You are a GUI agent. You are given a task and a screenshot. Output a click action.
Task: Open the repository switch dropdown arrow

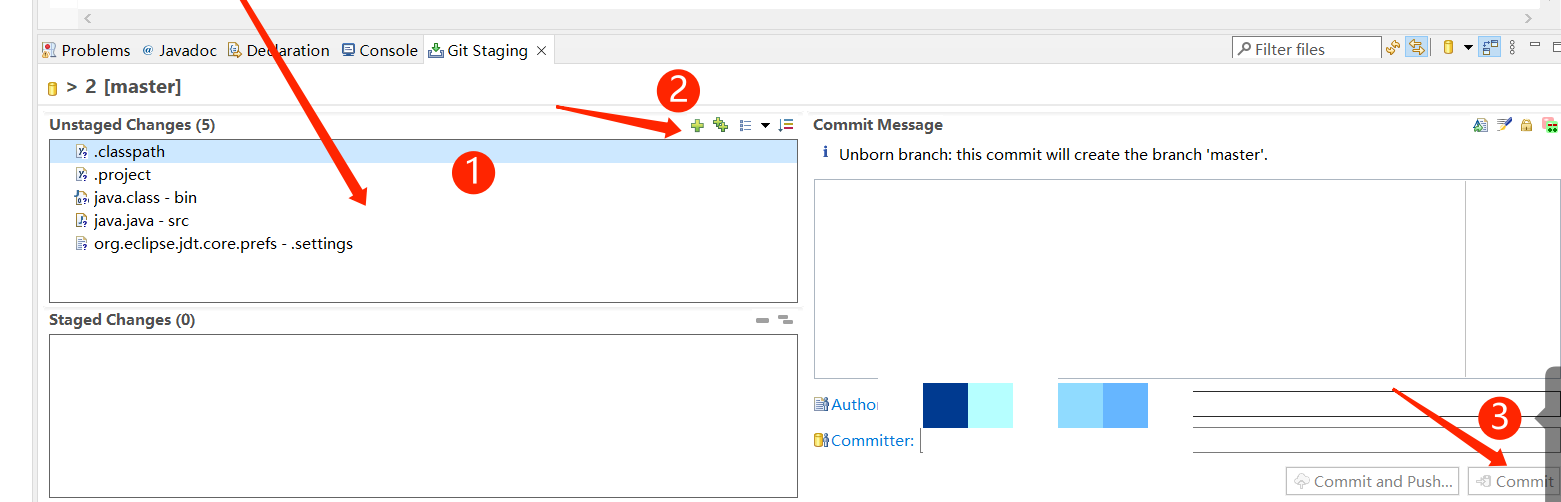click(1468, 48)
